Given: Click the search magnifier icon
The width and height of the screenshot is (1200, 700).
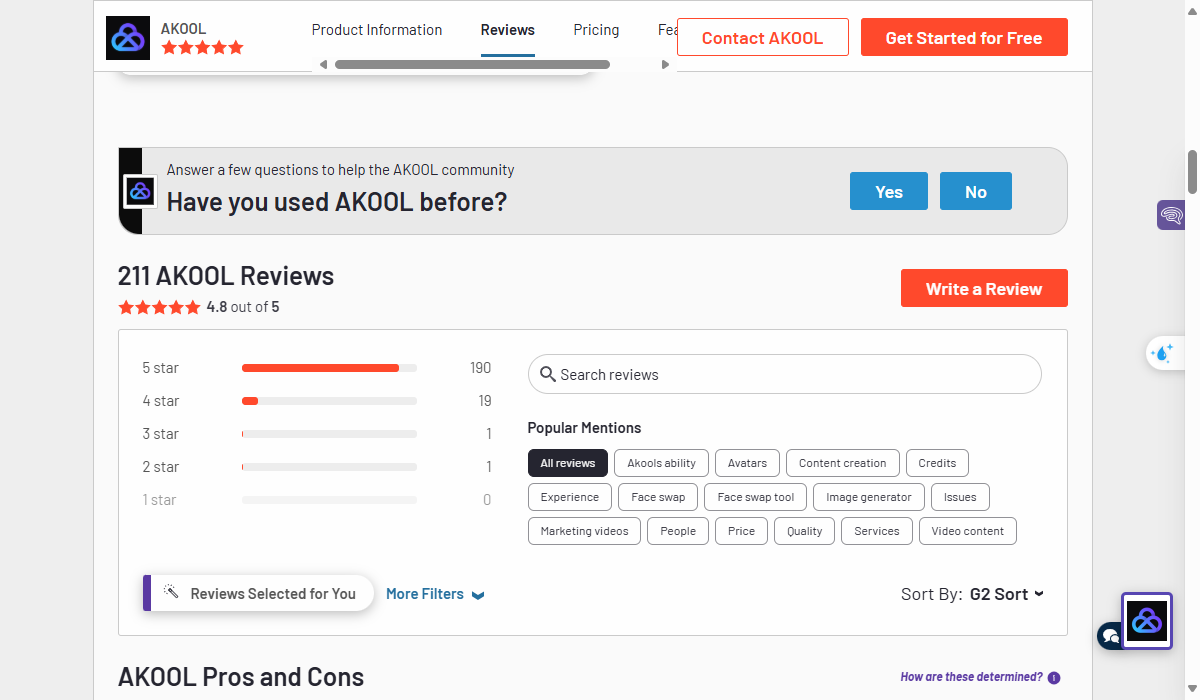Looking at the screenshot, I should click(547, 375).
